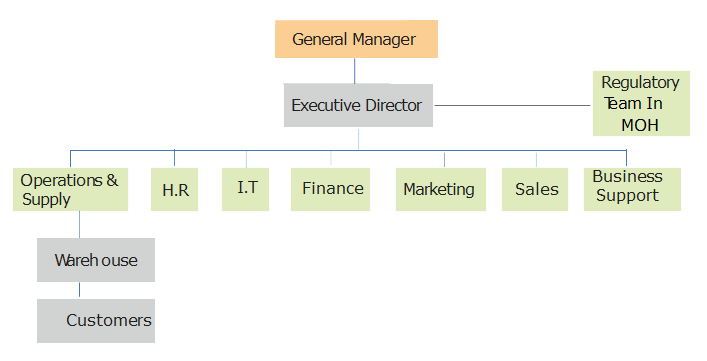Click connector between Warehouse and Customers

(80, 290)
